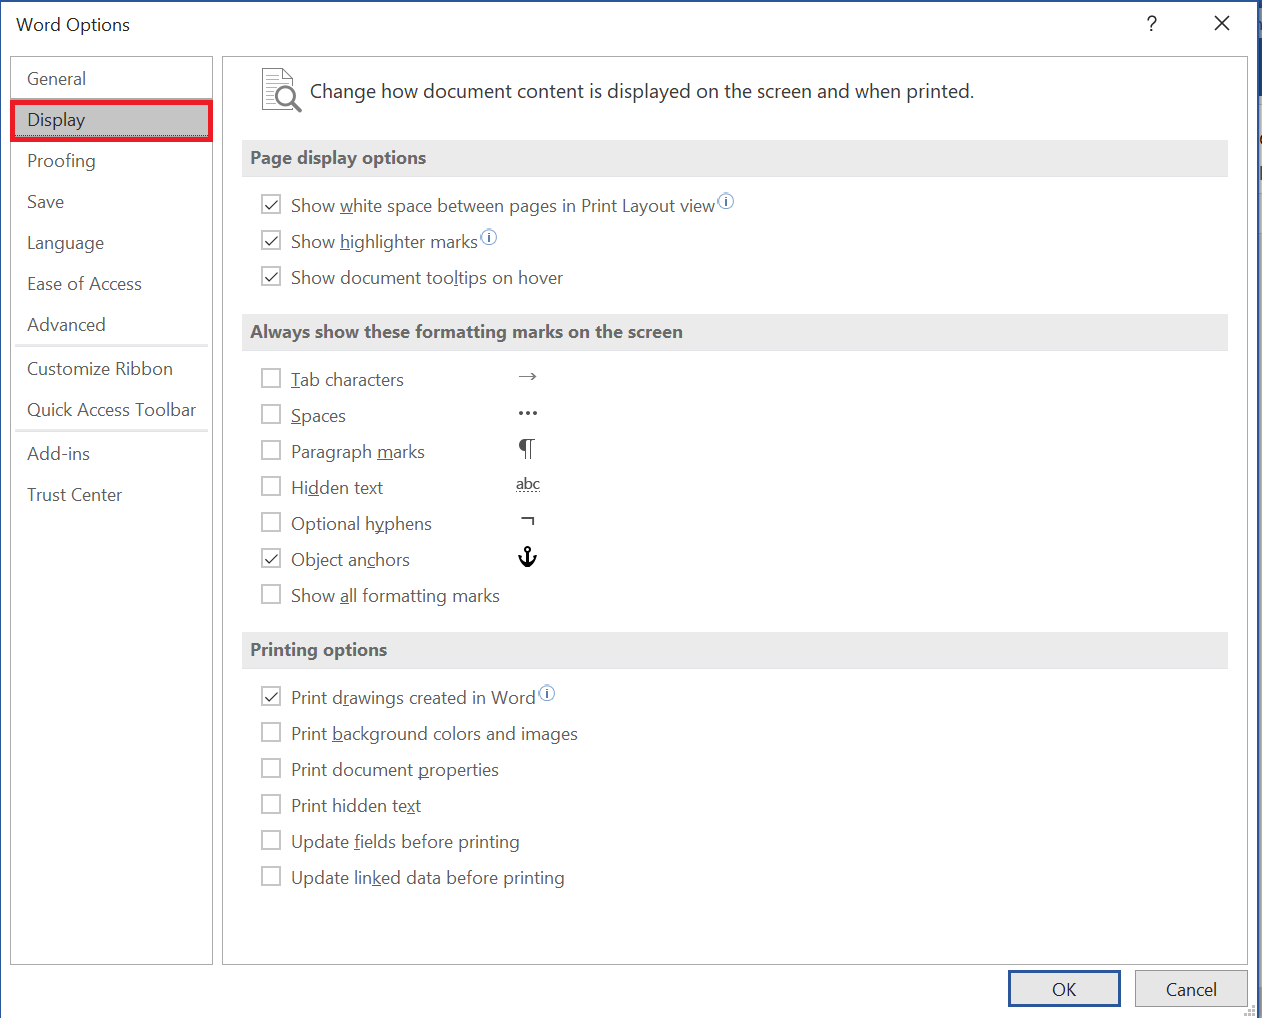Viewport: 1262px width, 1018px height.
Task: Click the Help question mark button
Action: (x=1151, y=24)
